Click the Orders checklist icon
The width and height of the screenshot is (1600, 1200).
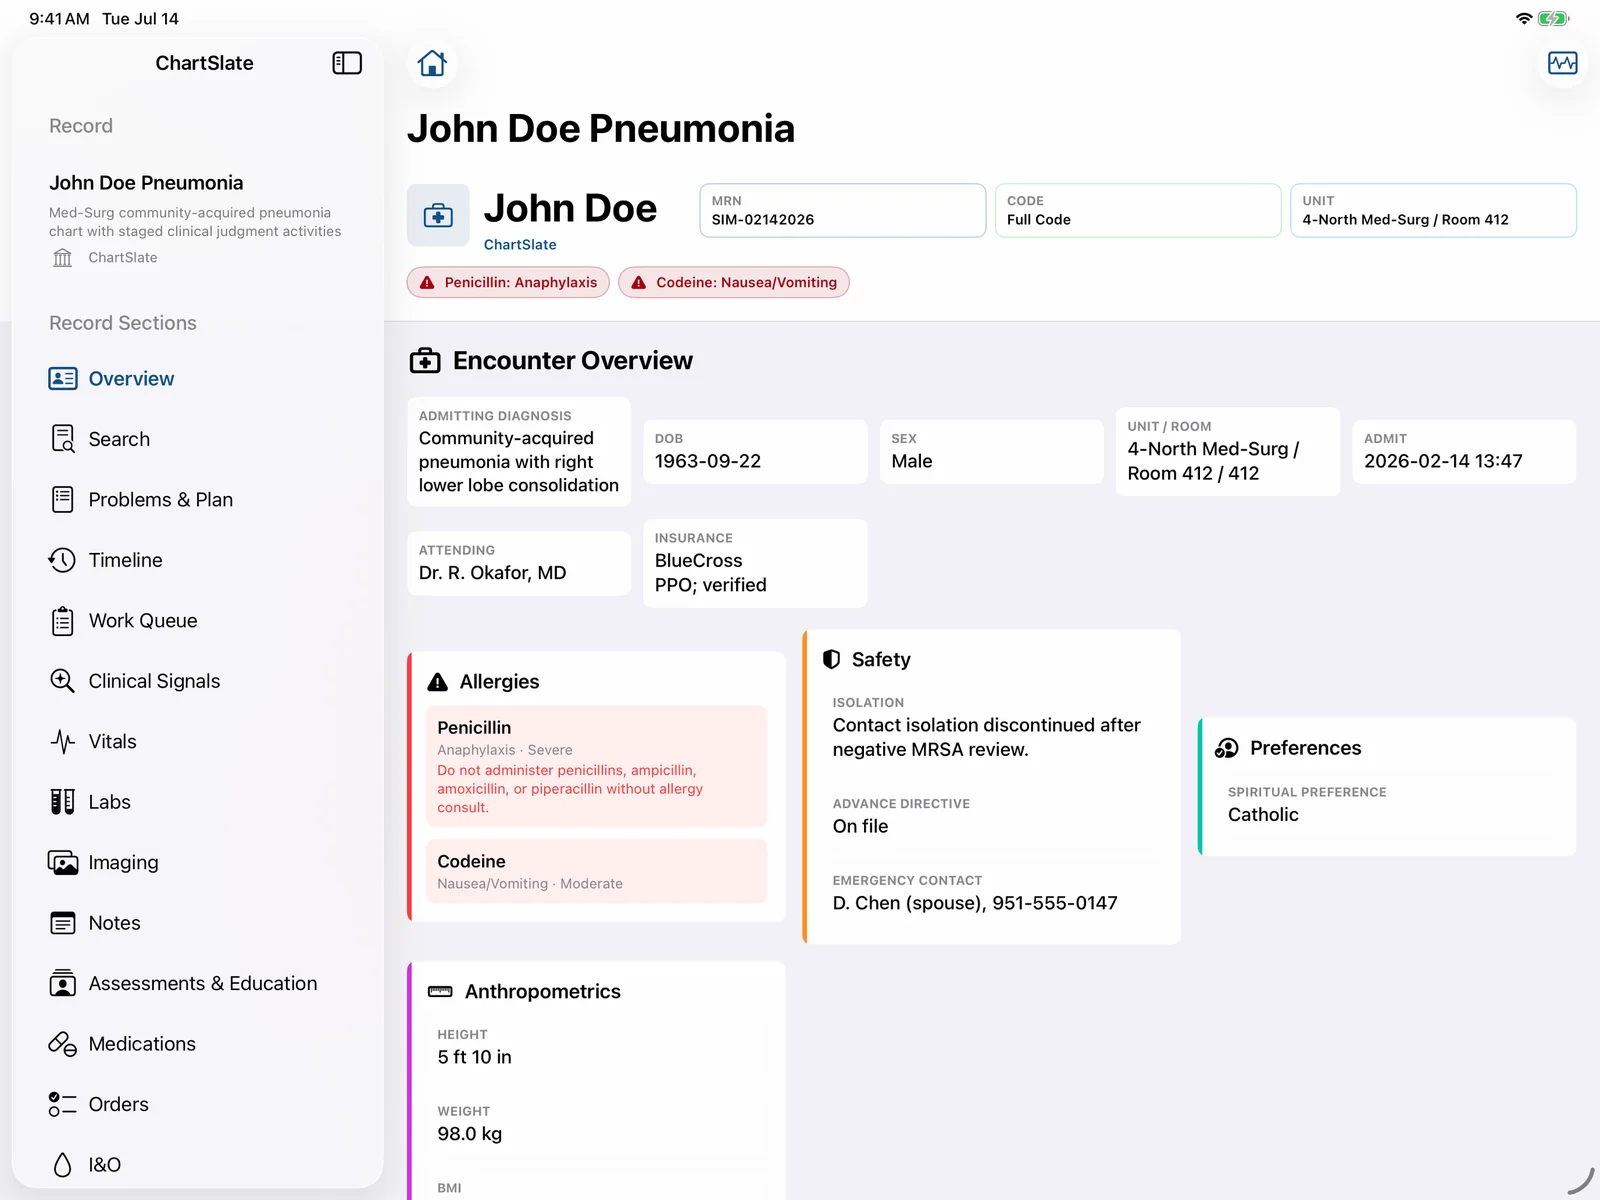(x=63, y=1105)
